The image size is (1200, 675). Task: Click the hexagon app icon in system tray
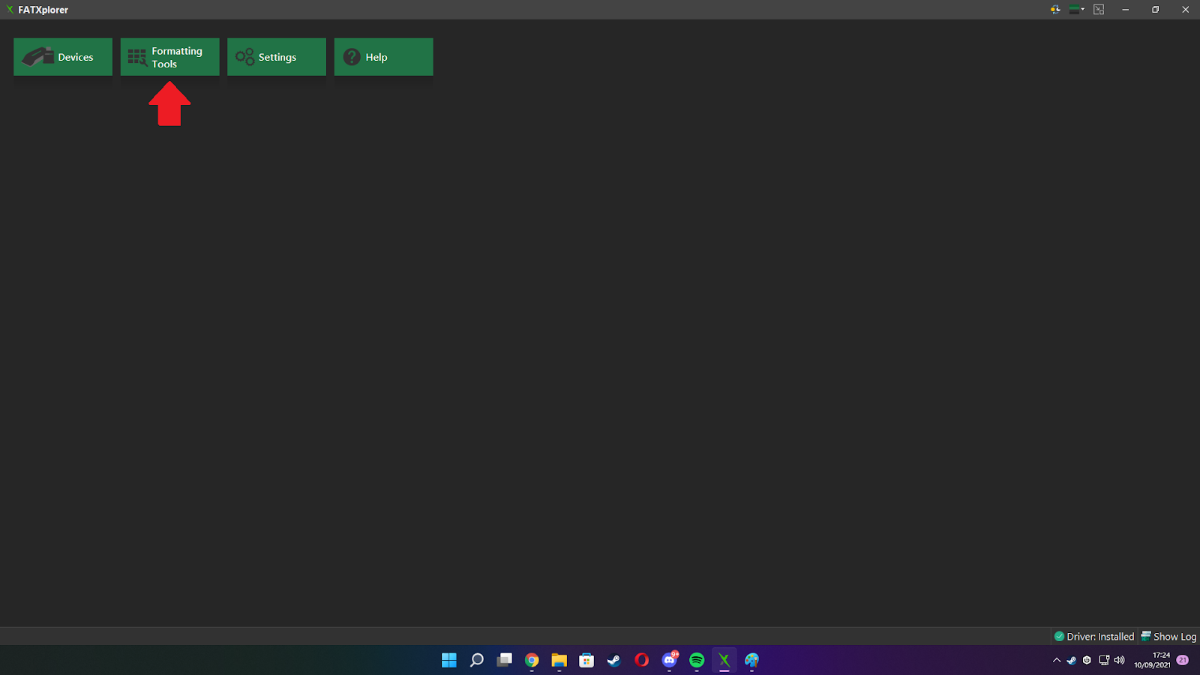pyautogui.click(x=1087, y=660)
